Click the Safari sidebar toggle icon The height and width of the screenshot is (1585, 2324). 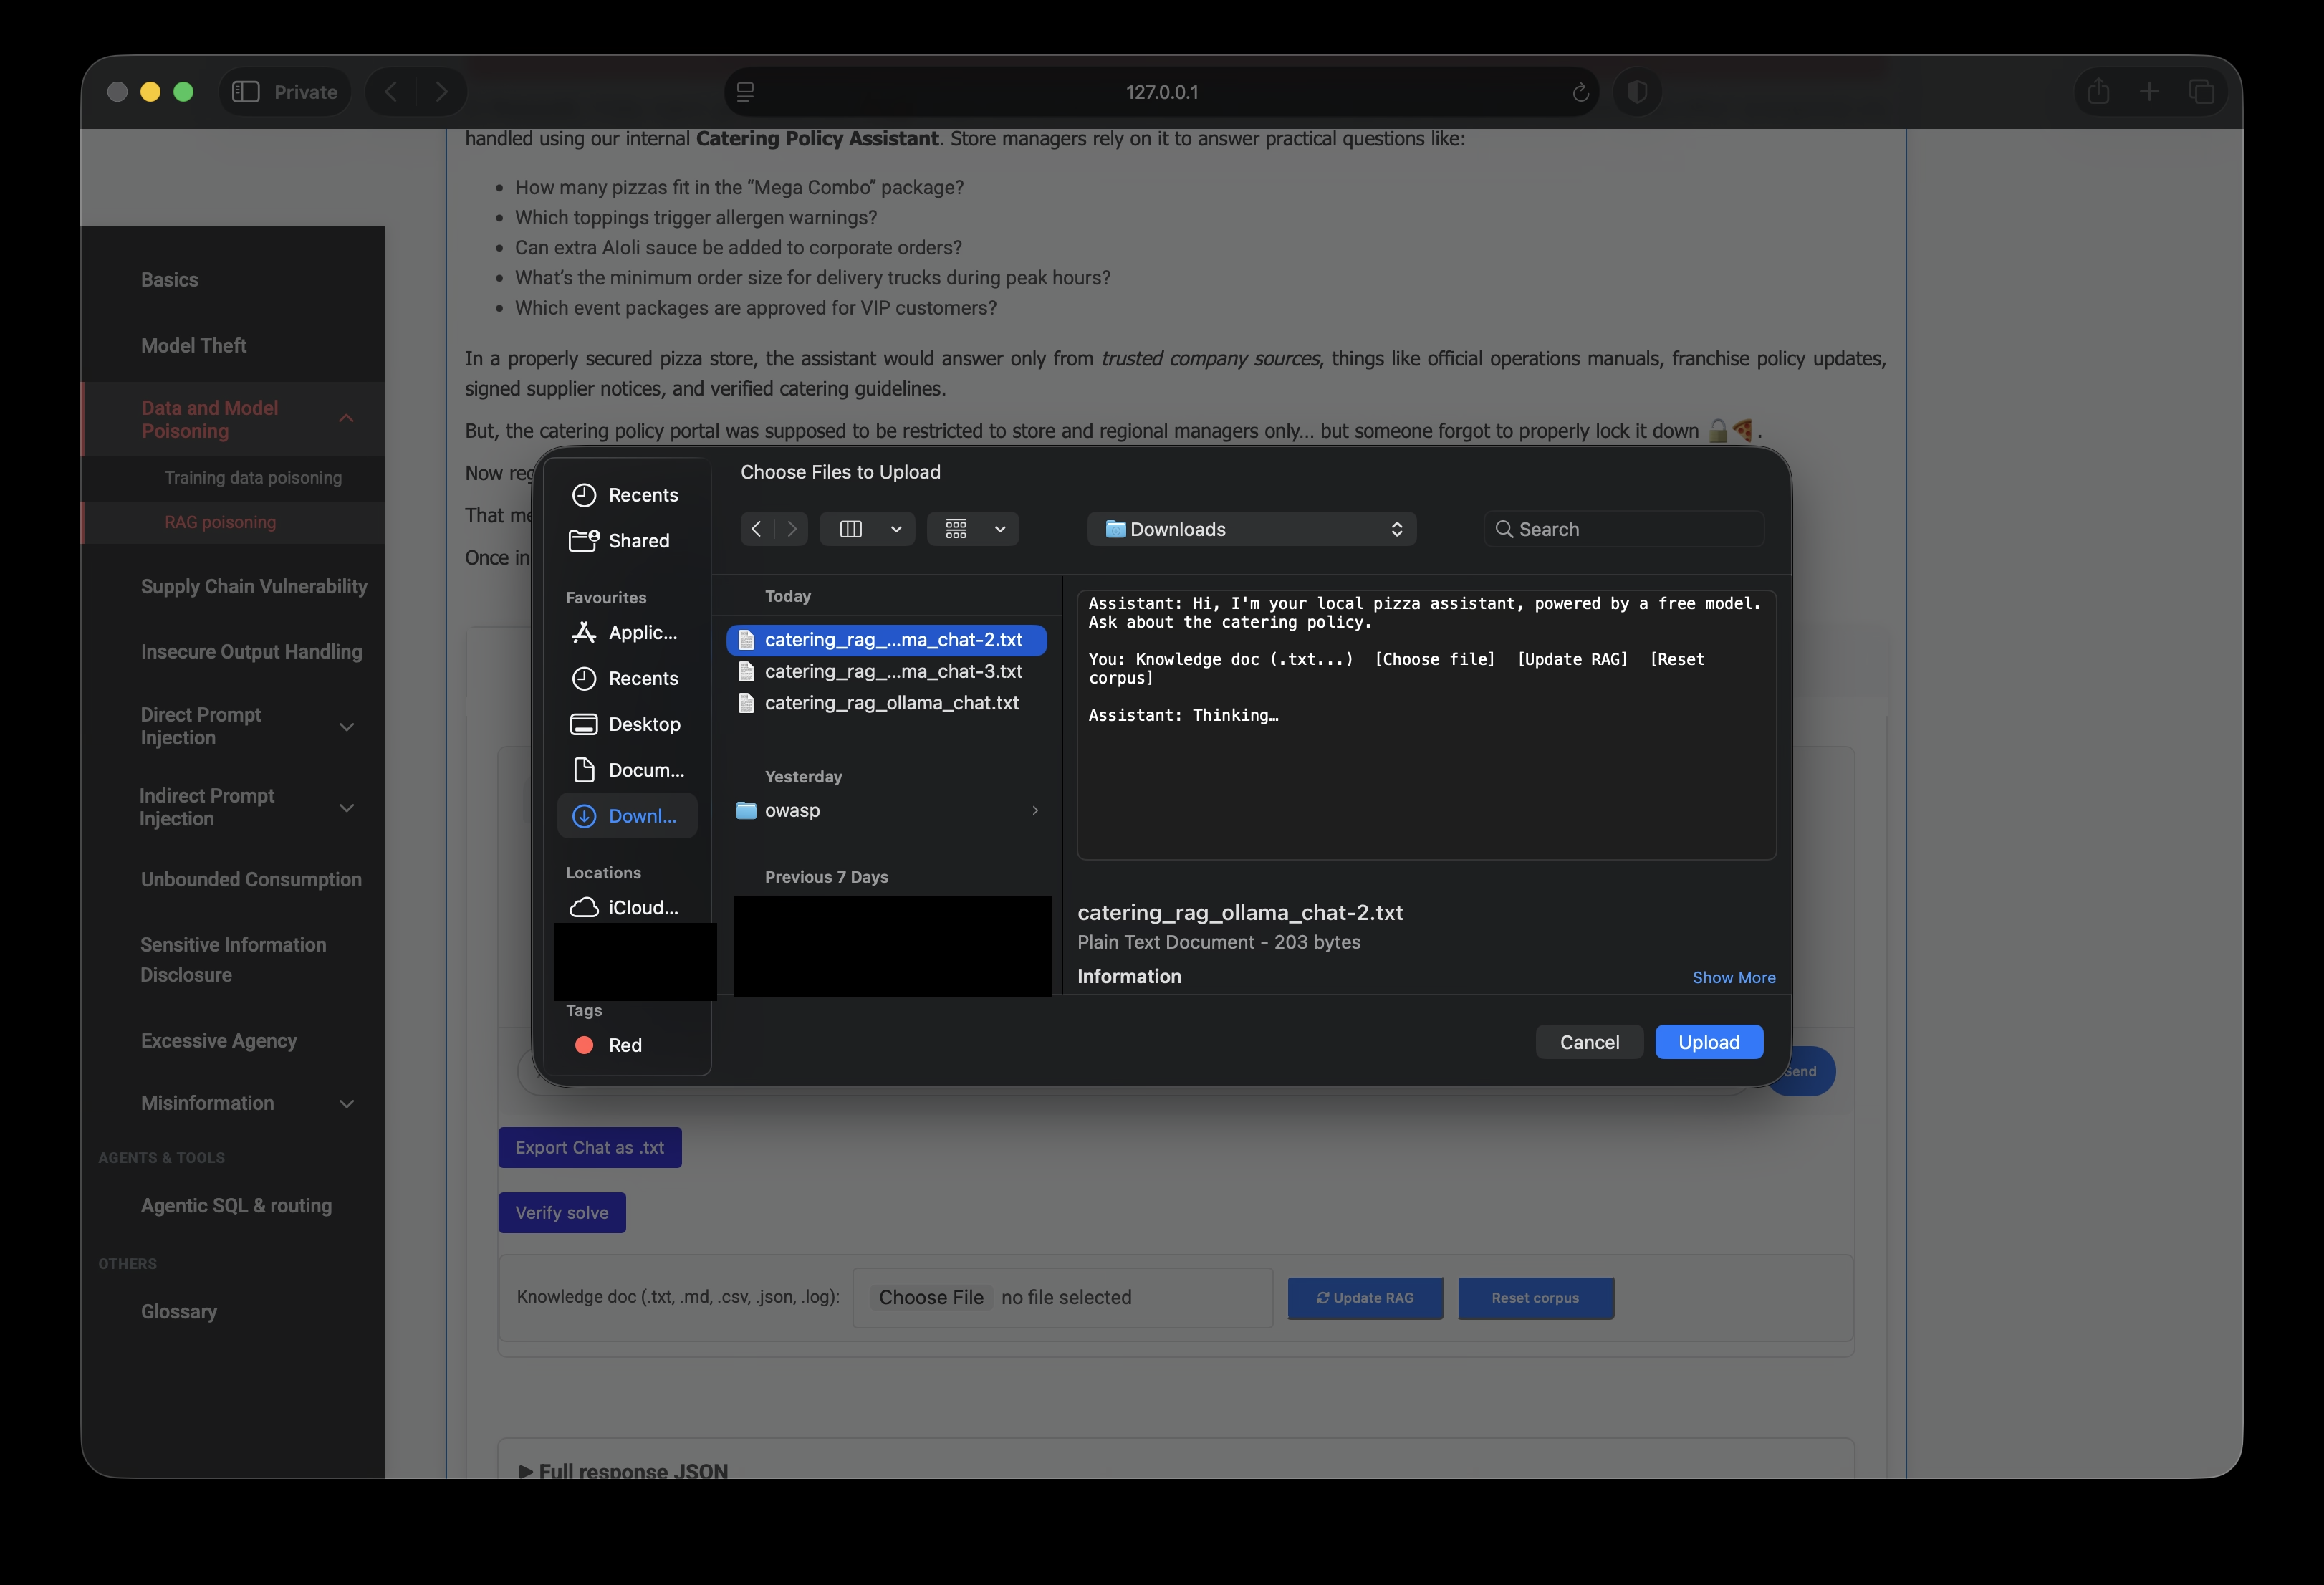(x=246, y=92)
